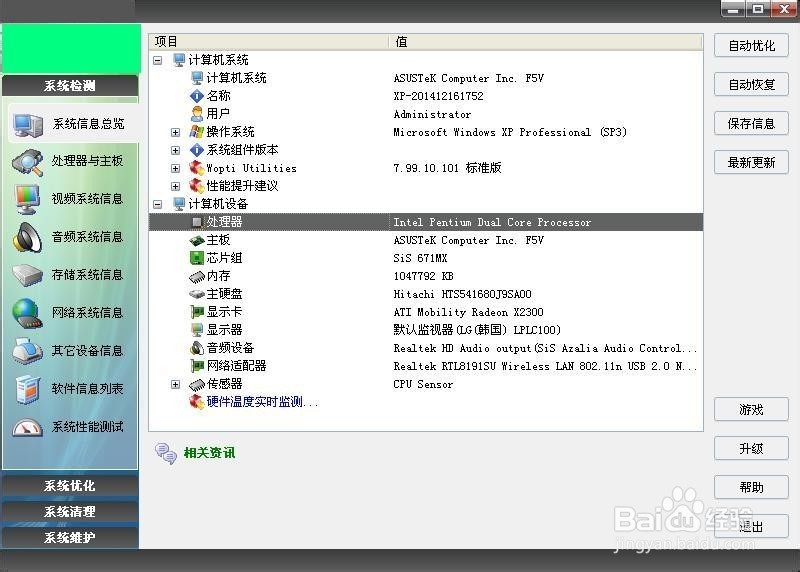
Task: Open 处理器与主板 magnifier icon
Action: click(28, 162)
